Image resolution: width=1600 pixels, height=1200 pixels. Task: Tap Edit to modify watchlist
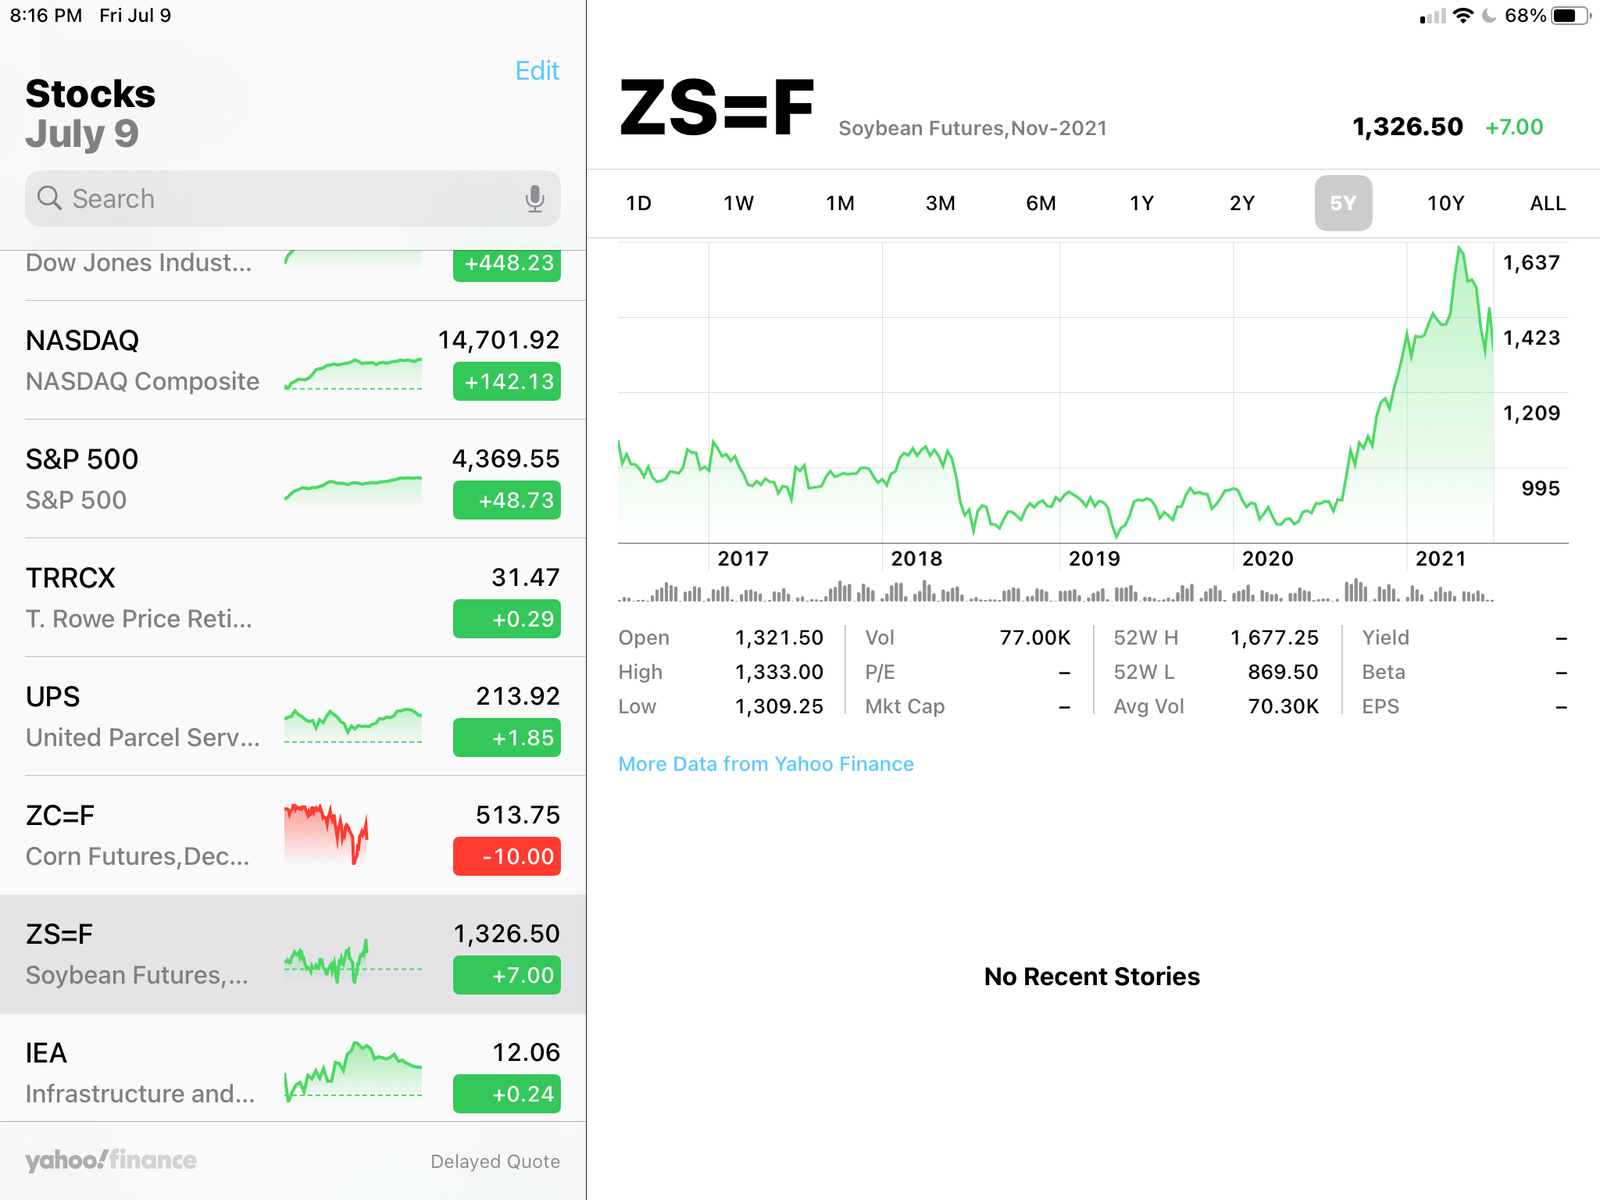(537, 71)
